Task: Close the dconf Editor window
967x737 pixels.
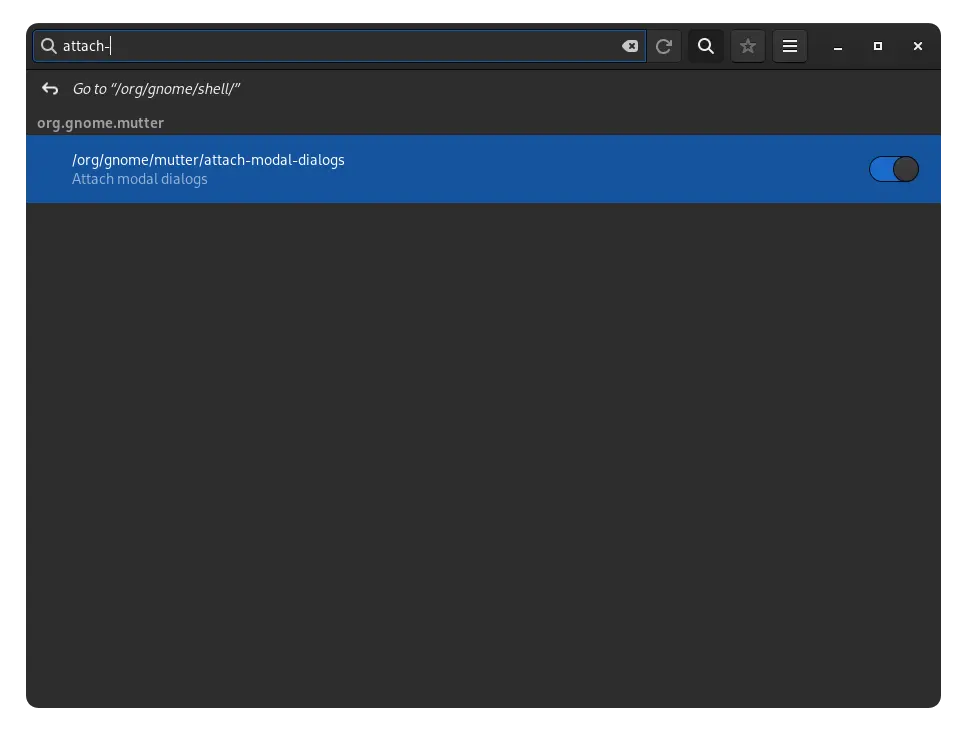Action: [x=918, y=46]
